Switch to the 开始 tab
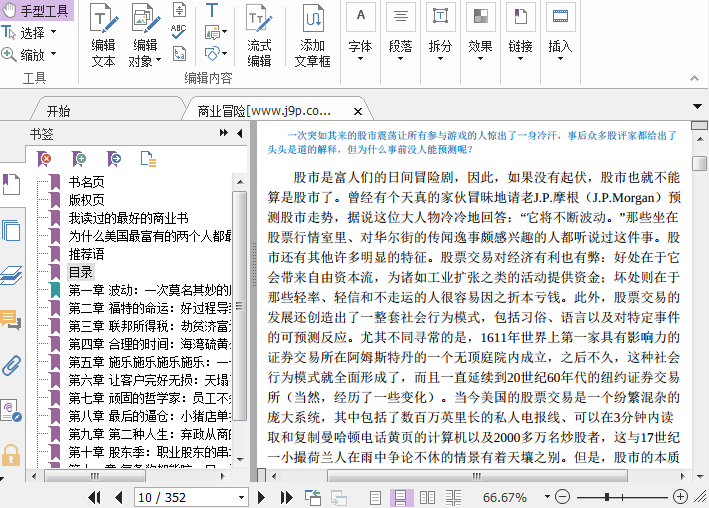Viewport: 709px width, 508px height. coord(58,111)
